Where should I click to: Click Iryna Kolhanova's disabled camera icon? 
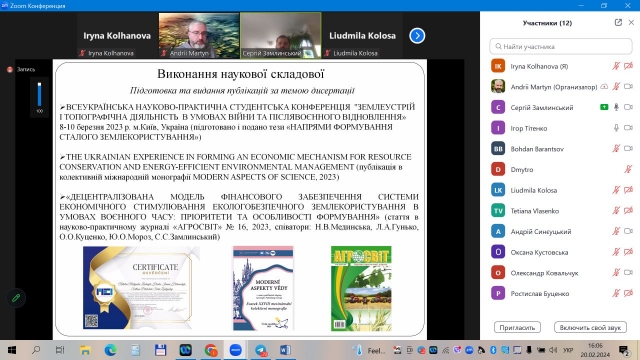629,66
